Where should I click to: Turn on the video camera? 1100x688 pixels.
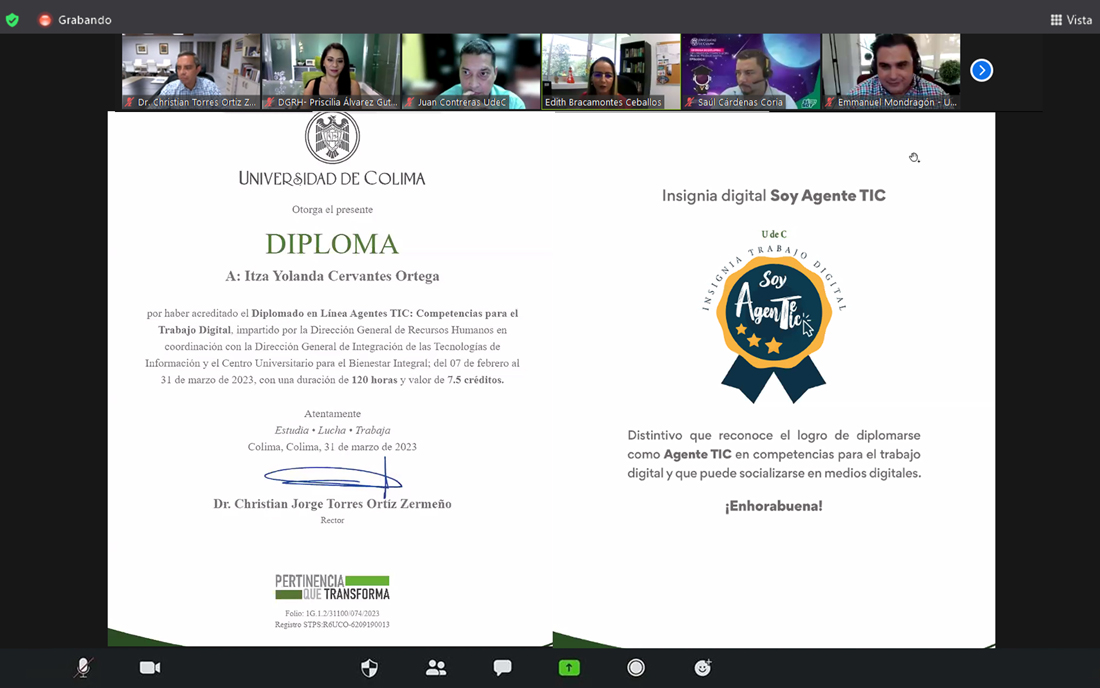coord(150,668)
